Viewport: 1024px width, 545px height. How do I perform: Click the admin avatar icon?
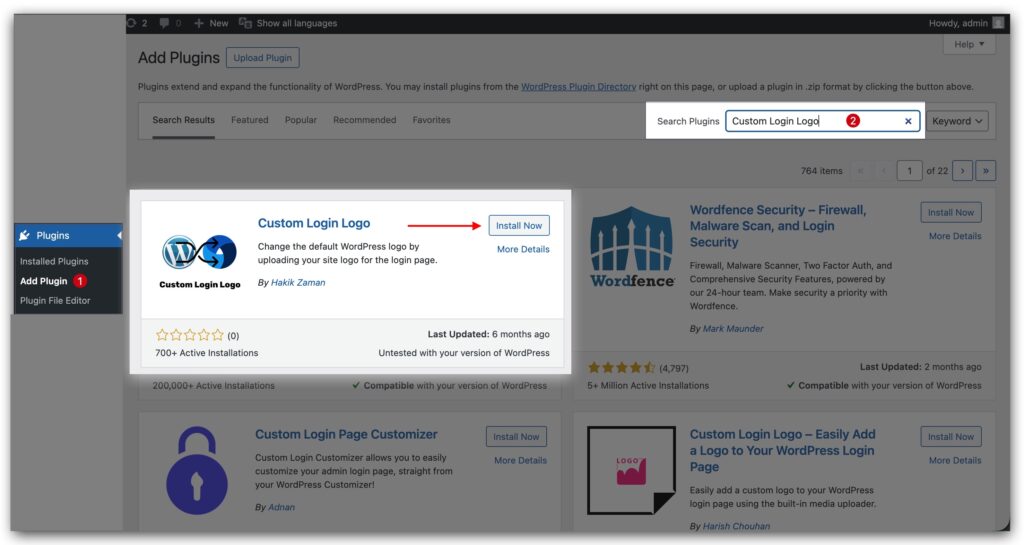click(998, 23)
